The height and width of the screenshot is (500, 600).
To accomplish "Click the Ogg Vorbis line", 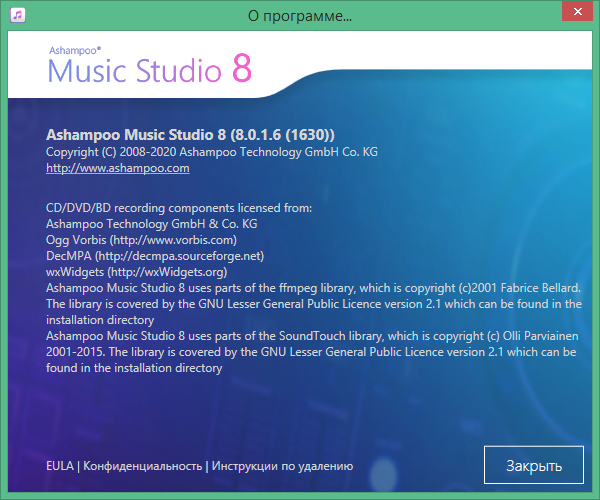I will (x=141, y=240).
